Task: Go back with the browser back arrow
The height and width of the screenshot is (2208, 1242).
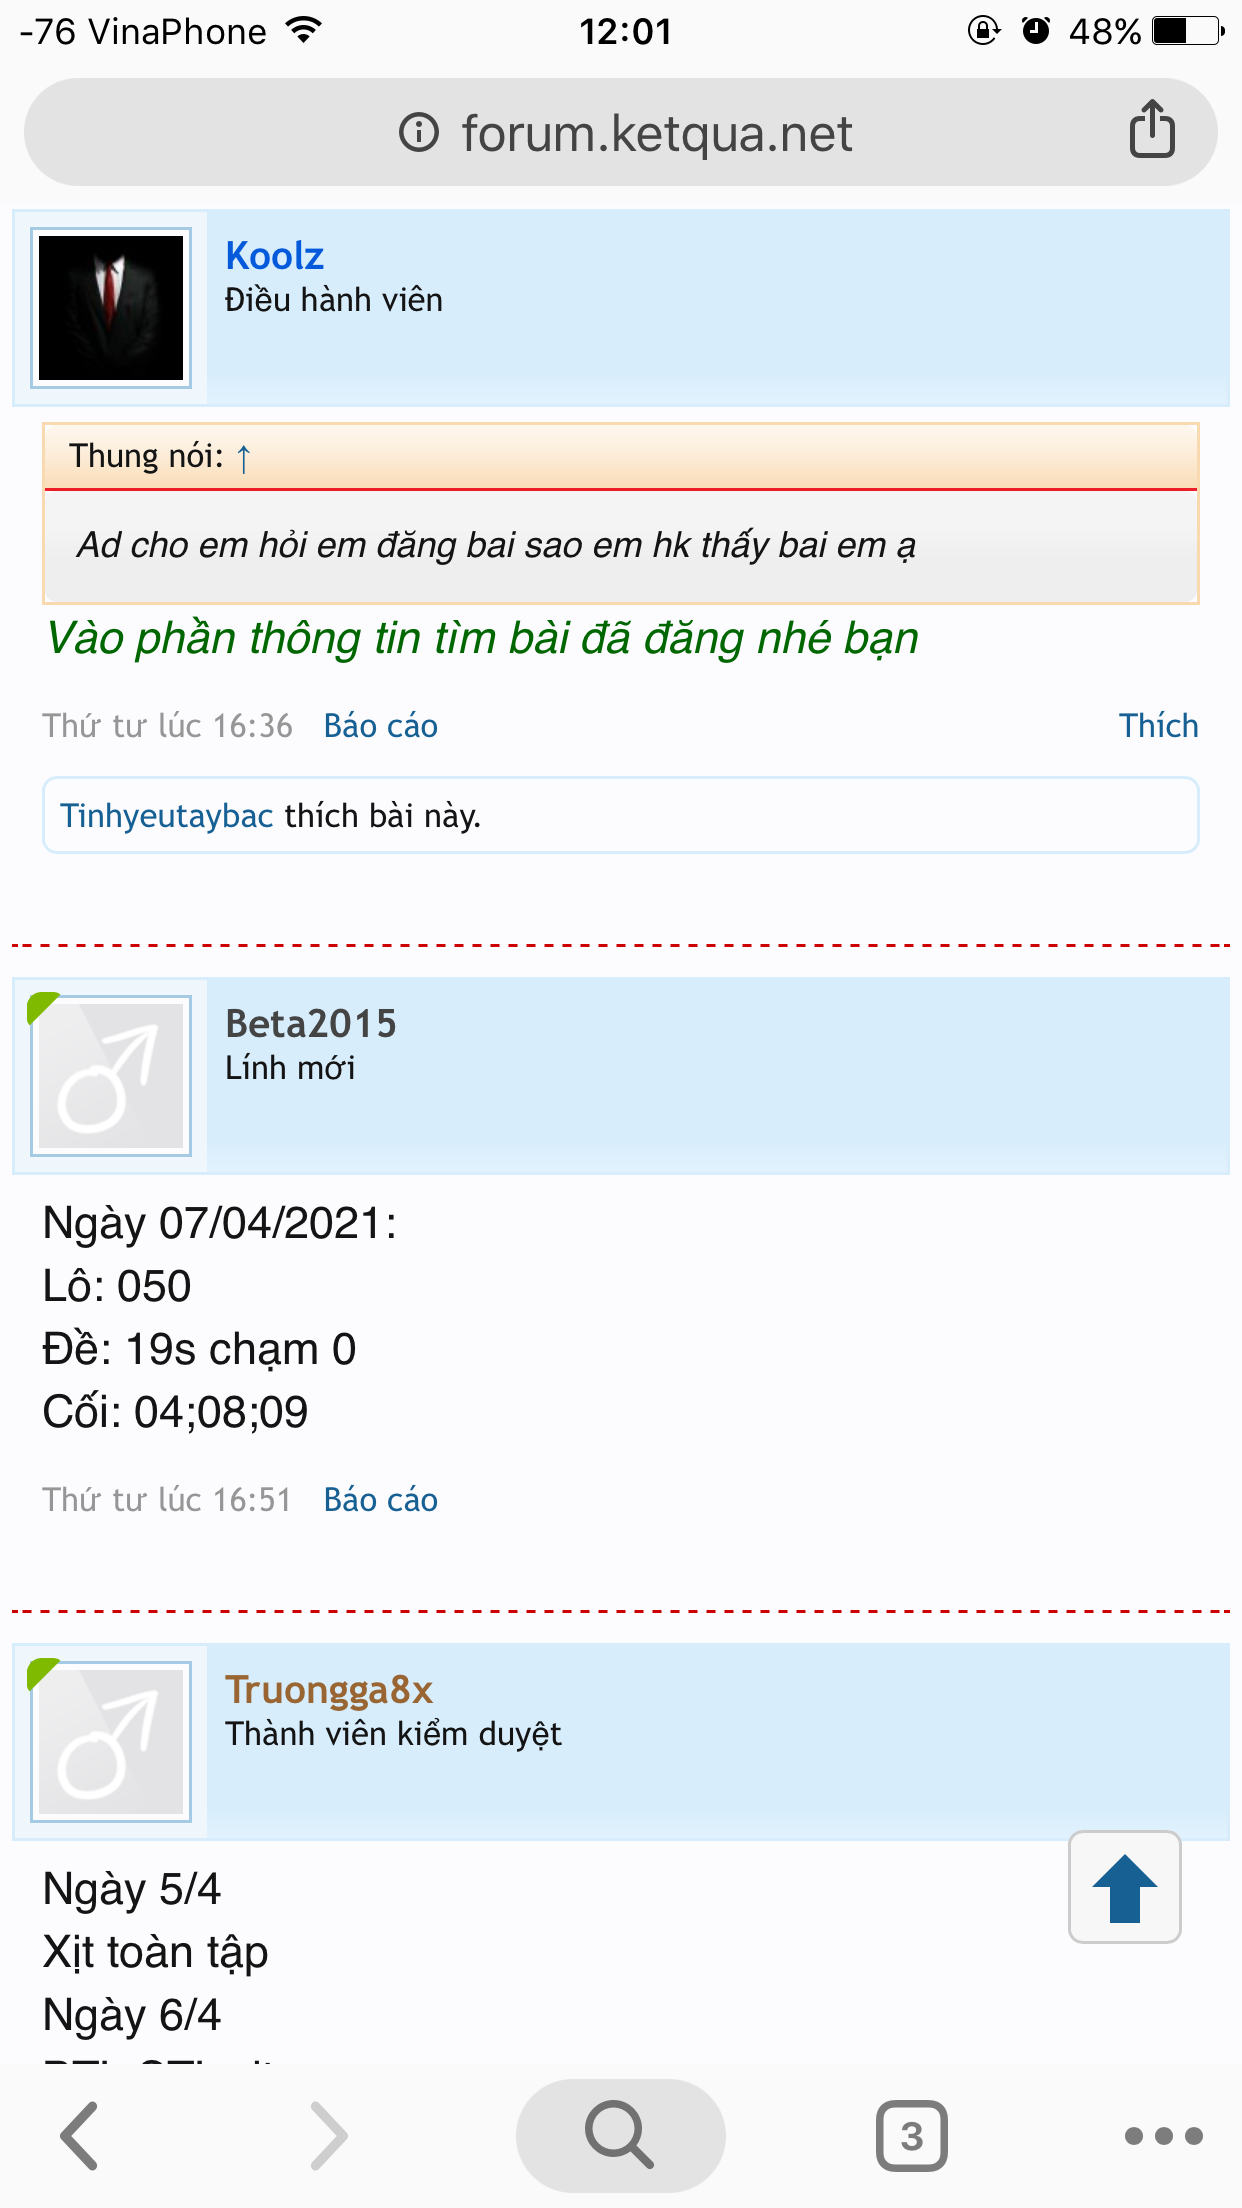Action: [x=80, y=2136]
